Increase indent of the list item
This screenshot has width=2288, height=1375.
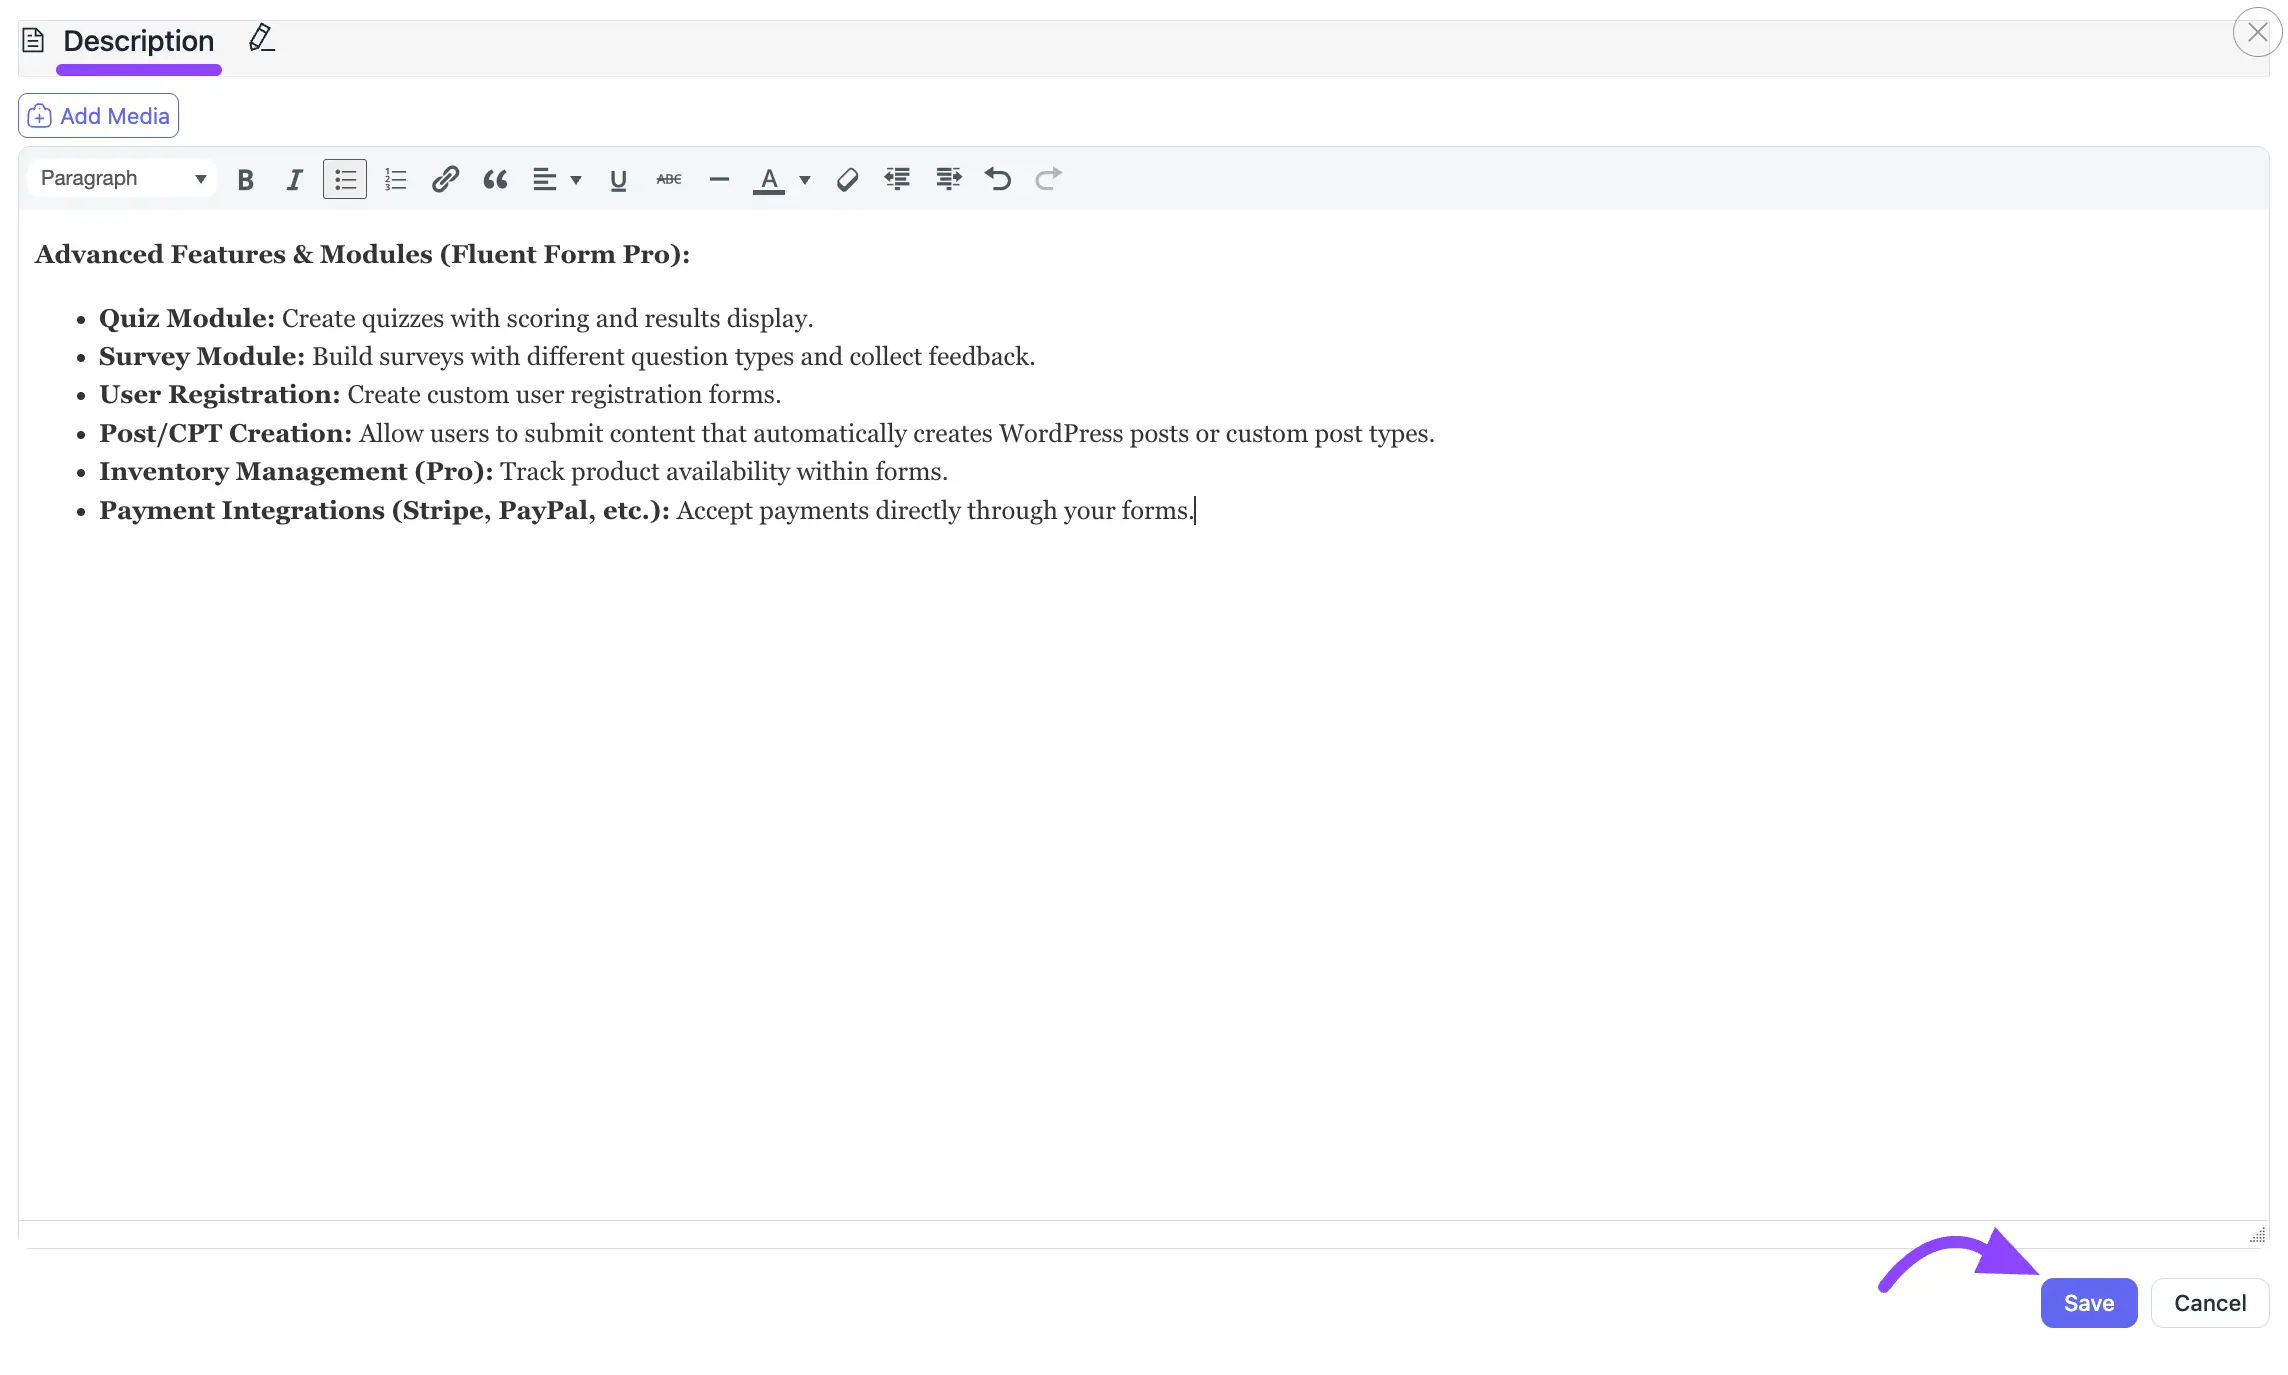point(948,180)
